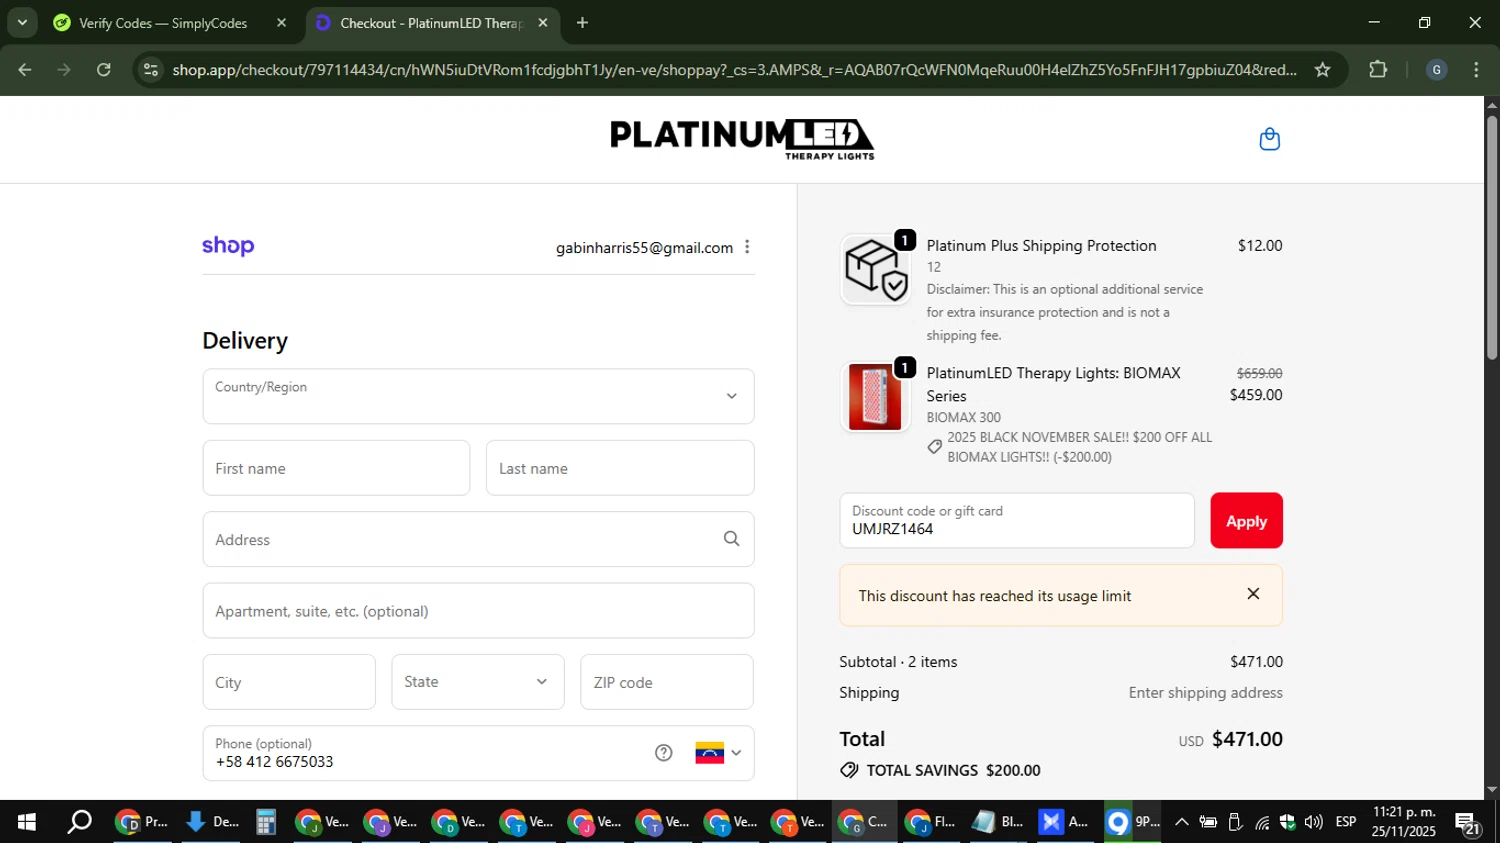Open Windows taskbar search
Image resolution: width=1500 pixels, height=843 pixels.
[x=79, y=822]
